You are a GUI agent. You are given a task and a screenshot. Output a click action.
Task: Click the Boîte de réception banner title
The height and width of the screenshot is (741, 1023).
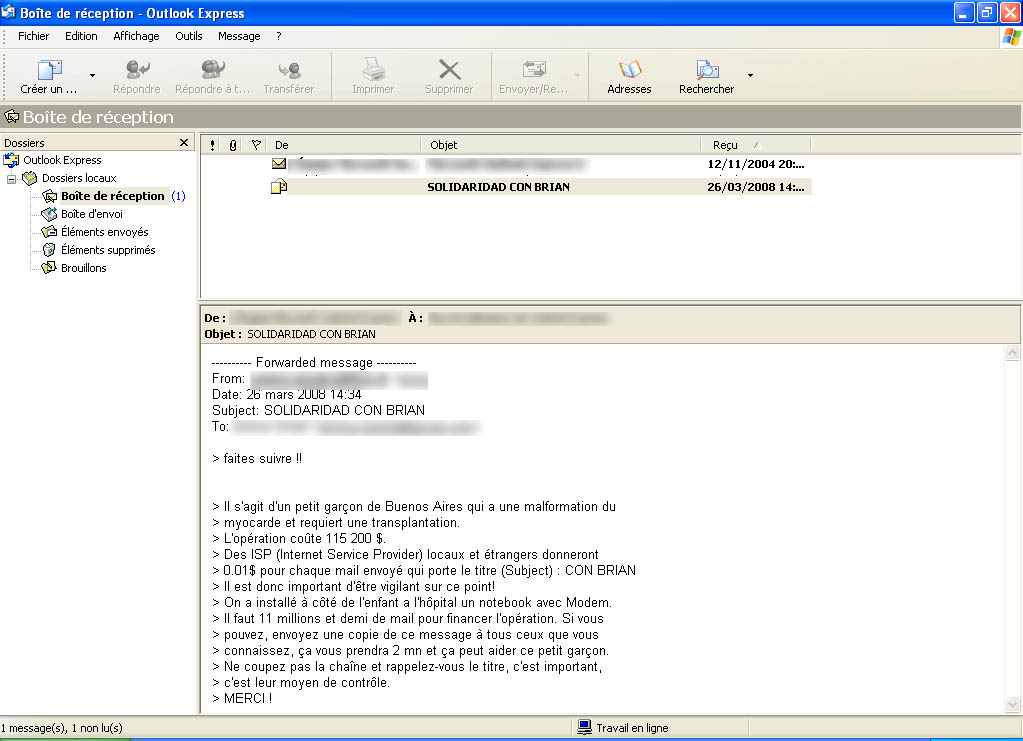[98, 117]
